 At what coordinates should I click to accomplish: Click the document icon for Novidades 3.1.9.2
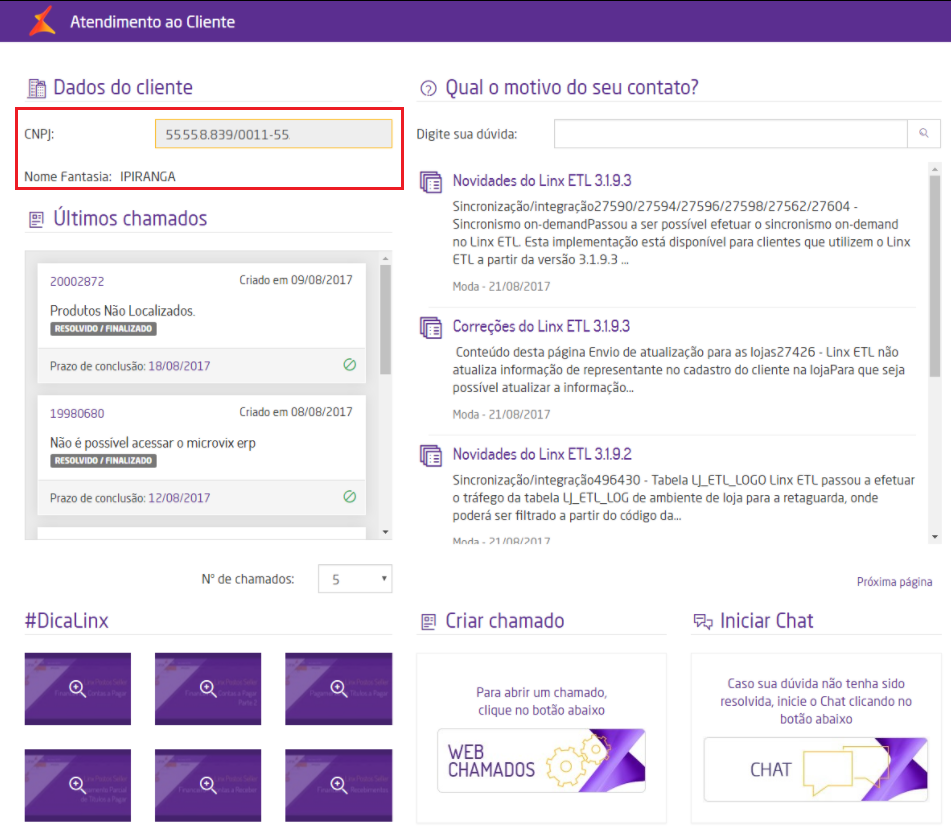coord(431,456)
